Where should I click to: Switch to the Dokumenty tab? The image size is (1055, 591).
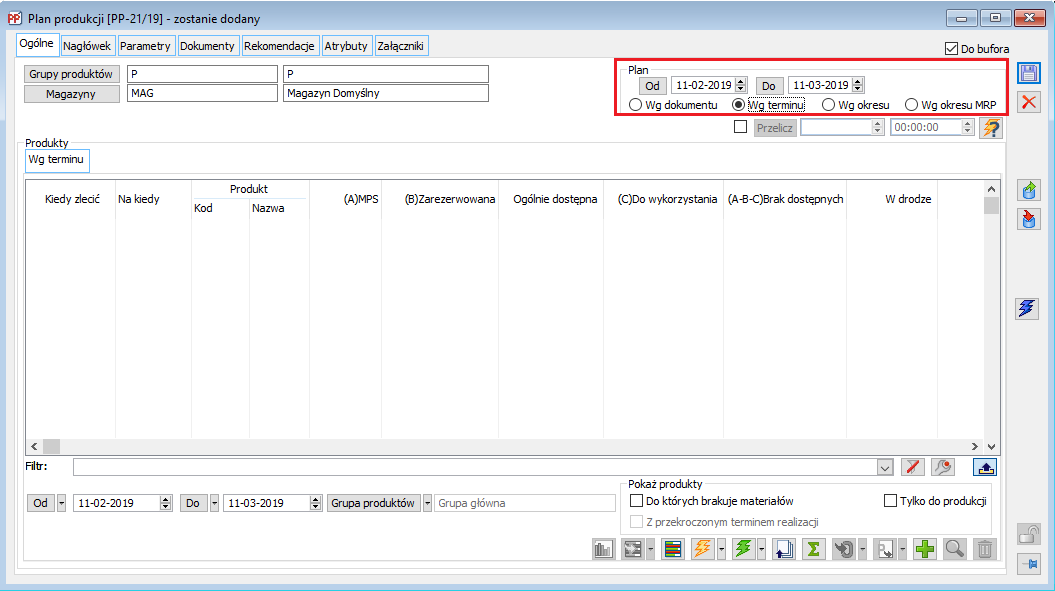click(x=207, y=46)
